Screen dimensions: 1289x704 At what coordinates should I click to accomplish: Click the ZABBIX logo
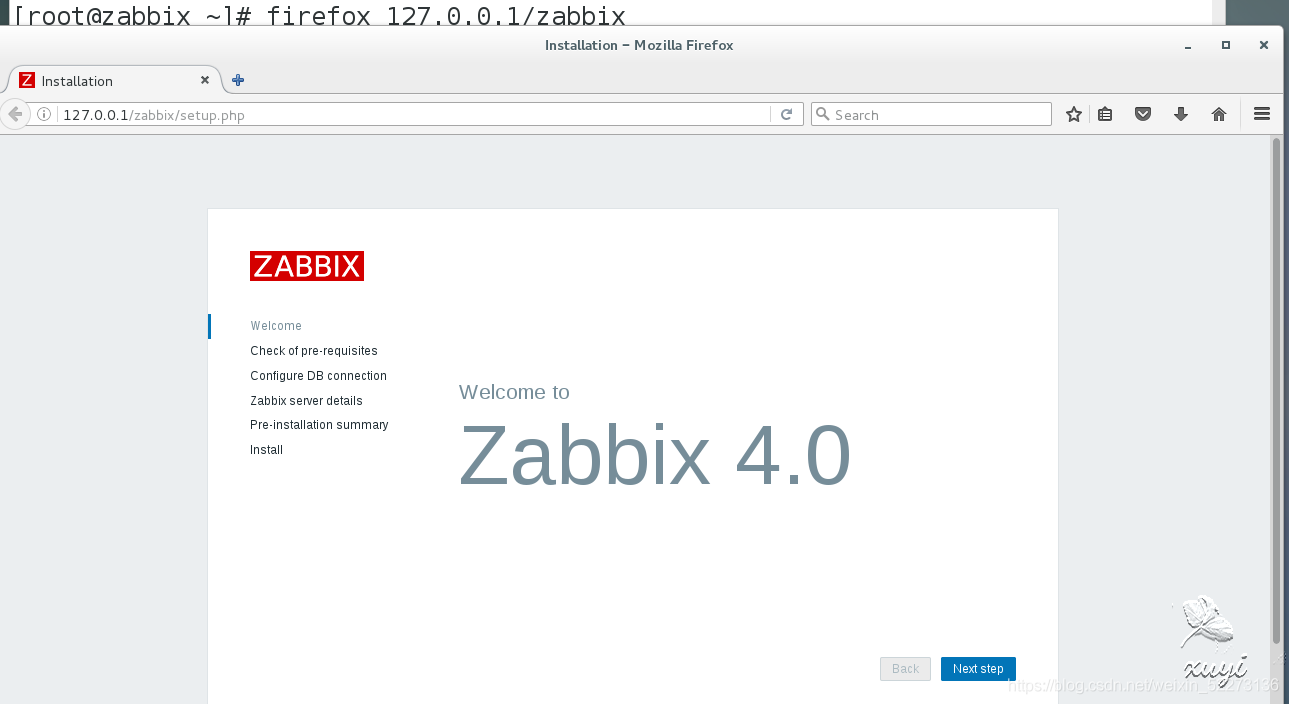(307, 266)
